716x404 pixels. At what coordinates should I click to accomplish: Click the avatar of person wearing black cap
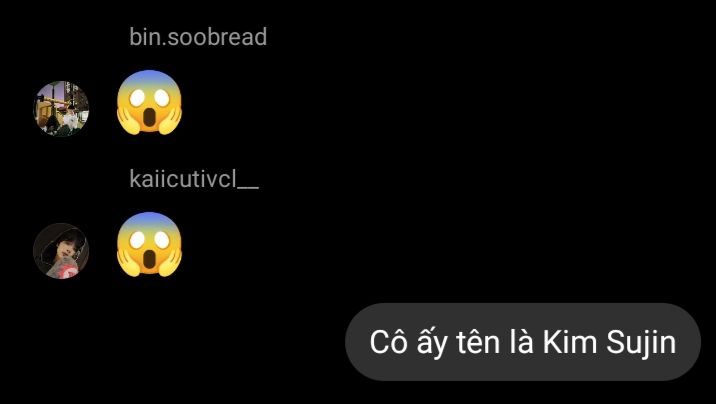(61, 251)
